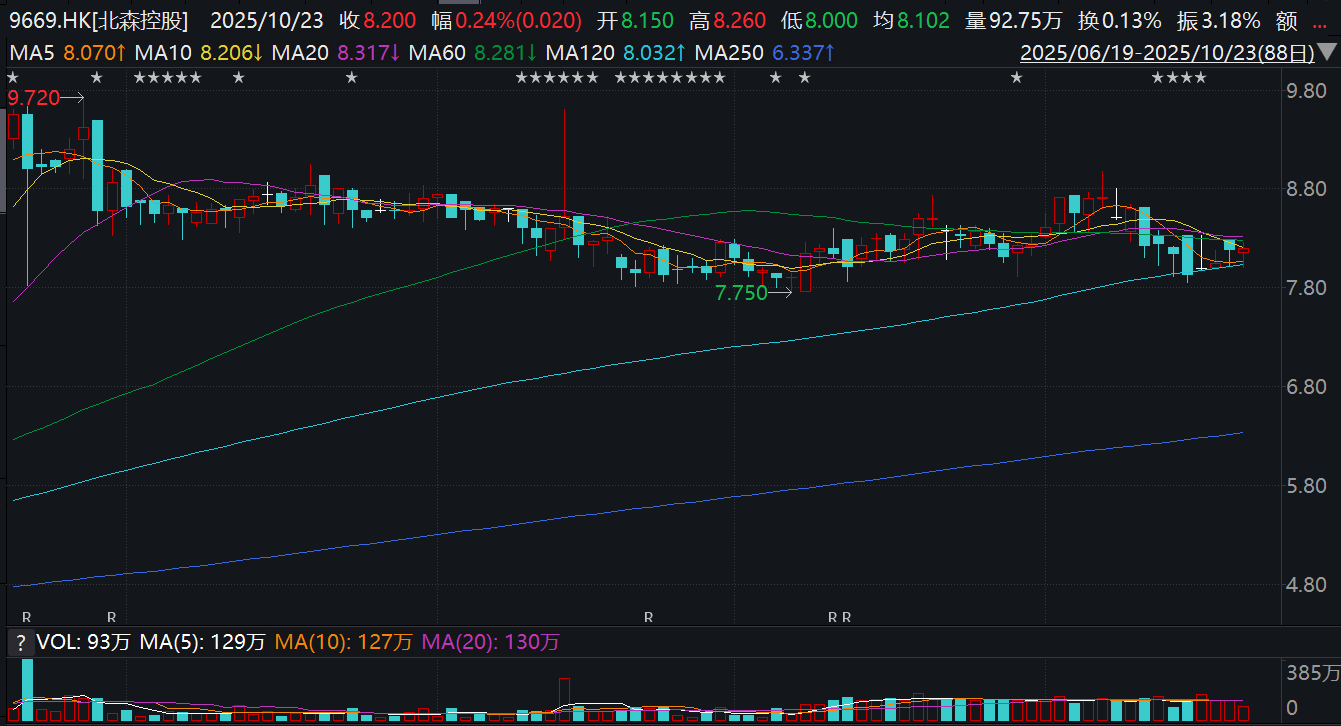Click the R marker in the chart's bottom middle
This screenshot has height=726, width=1341.
point(648,617)
